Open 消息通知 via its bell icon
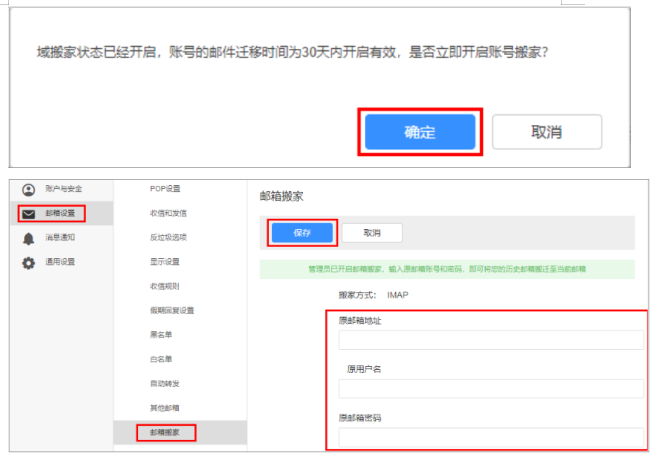This screenshot has width=660, height=463. tap(29, 239)
